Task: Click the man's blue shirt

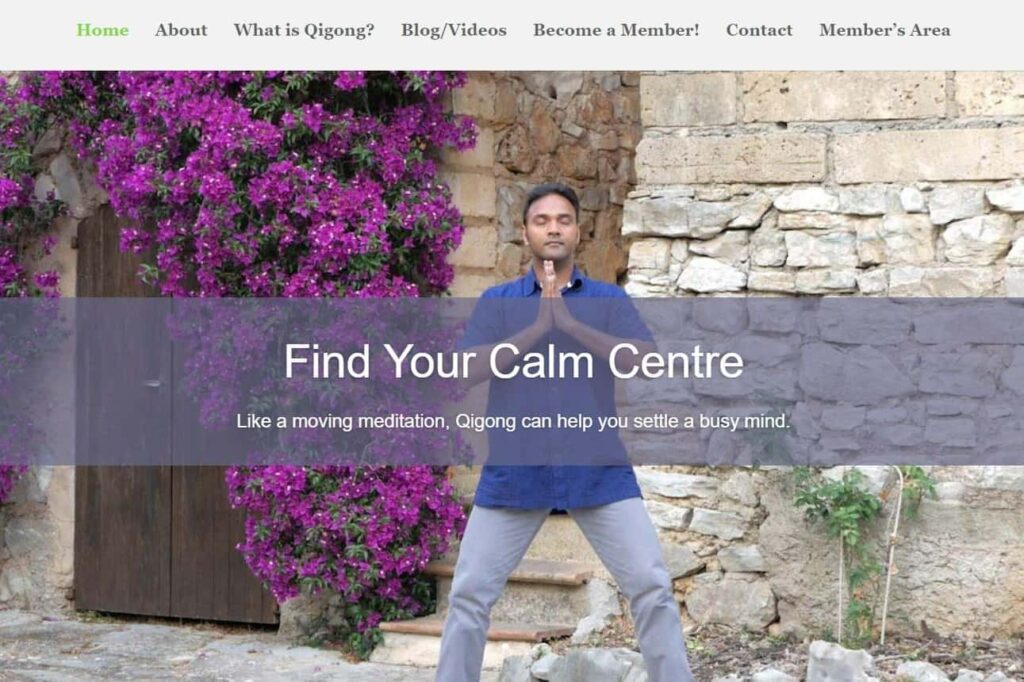Action: point(555,392)
